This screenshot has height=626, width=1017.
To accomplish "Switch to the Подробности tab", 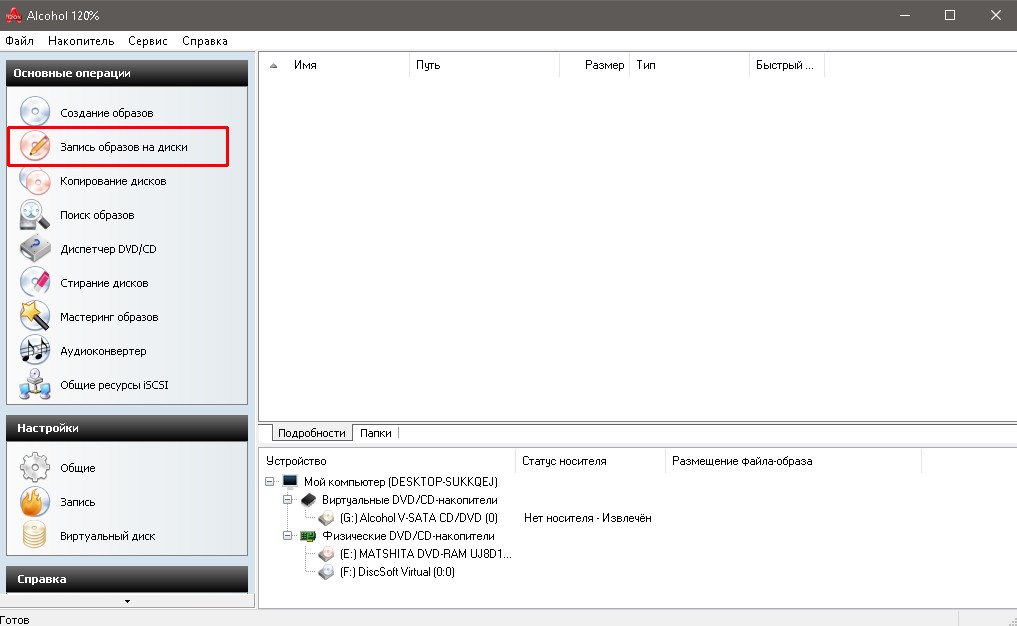I will coord(311,433).
